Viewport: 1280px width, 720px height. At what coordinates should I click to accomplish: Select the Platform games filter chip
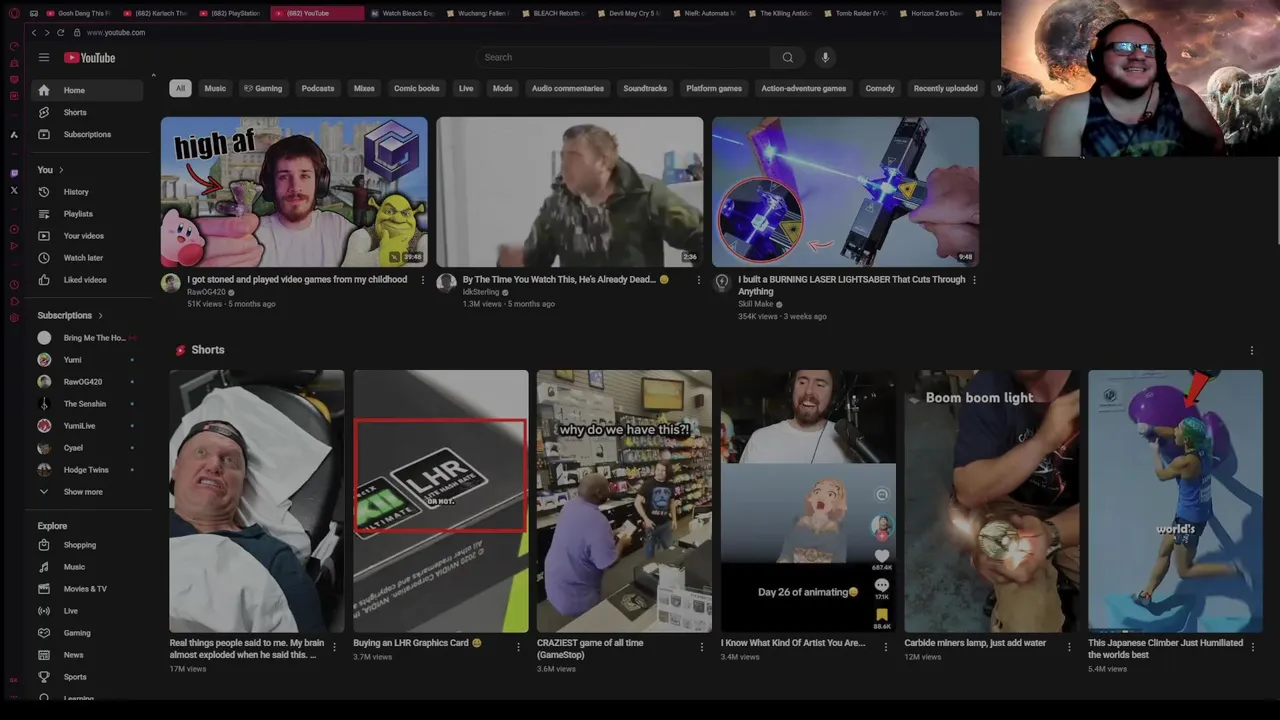pyautogui.click(x=714, y=88)
